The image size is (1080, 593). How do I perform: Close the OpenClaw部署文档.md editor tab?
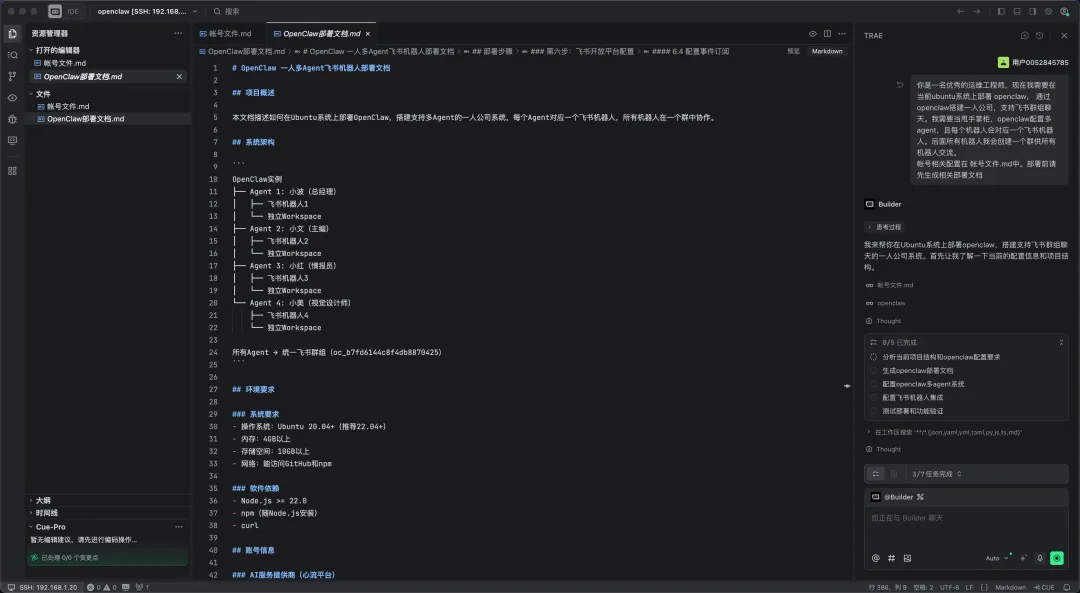368,34
